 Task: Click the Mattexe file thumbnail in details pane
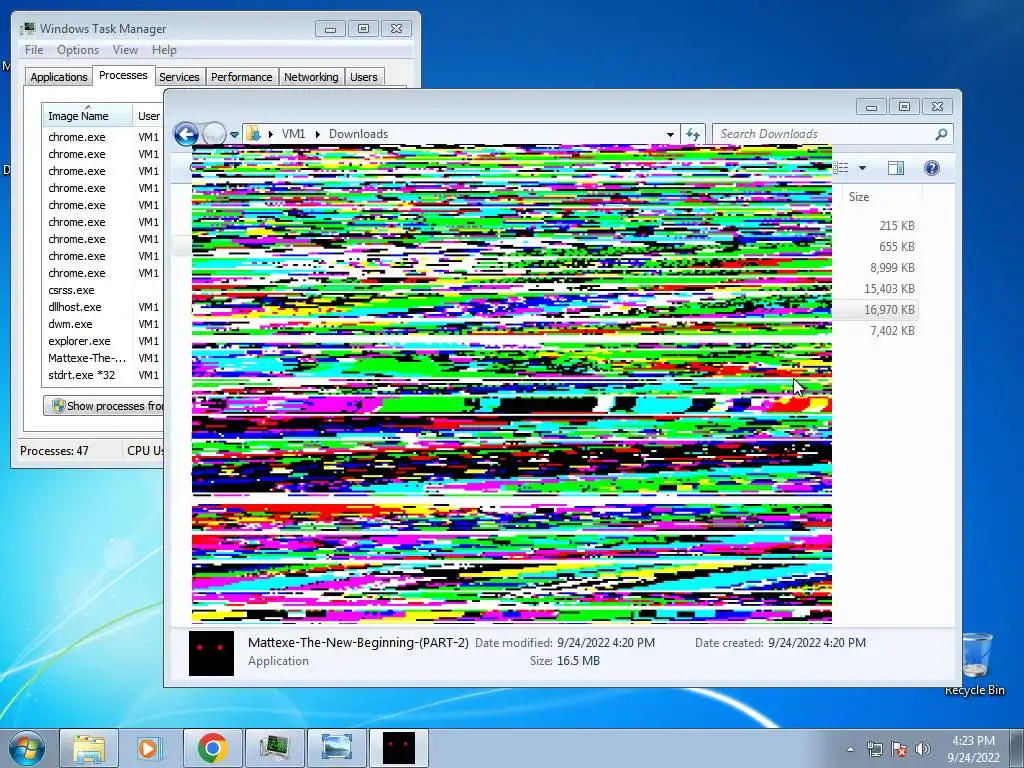click(211, 653)
